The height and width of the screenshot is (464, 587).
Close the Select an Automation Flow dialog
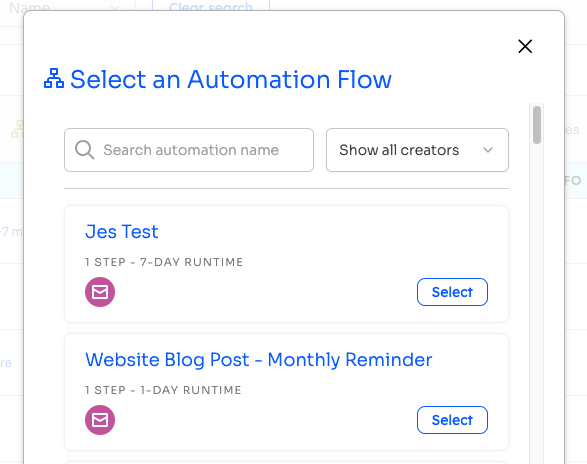pyautogui.click(x=525, y=46)
